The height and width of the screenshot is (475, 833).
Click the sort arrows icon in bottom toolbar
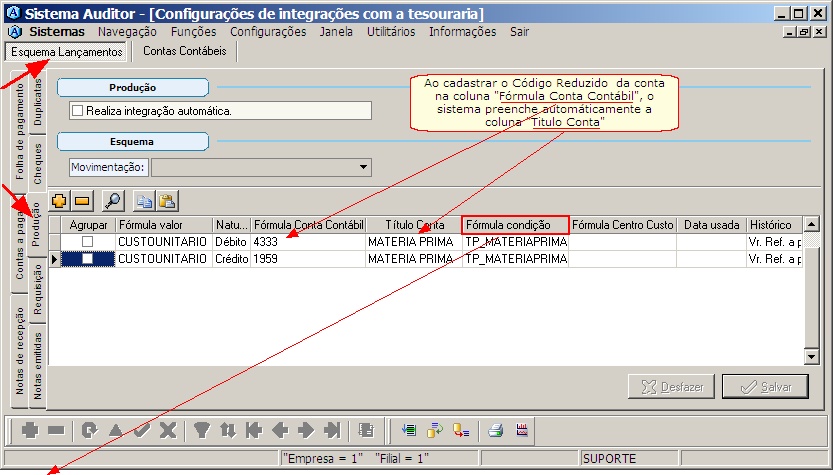227,431
